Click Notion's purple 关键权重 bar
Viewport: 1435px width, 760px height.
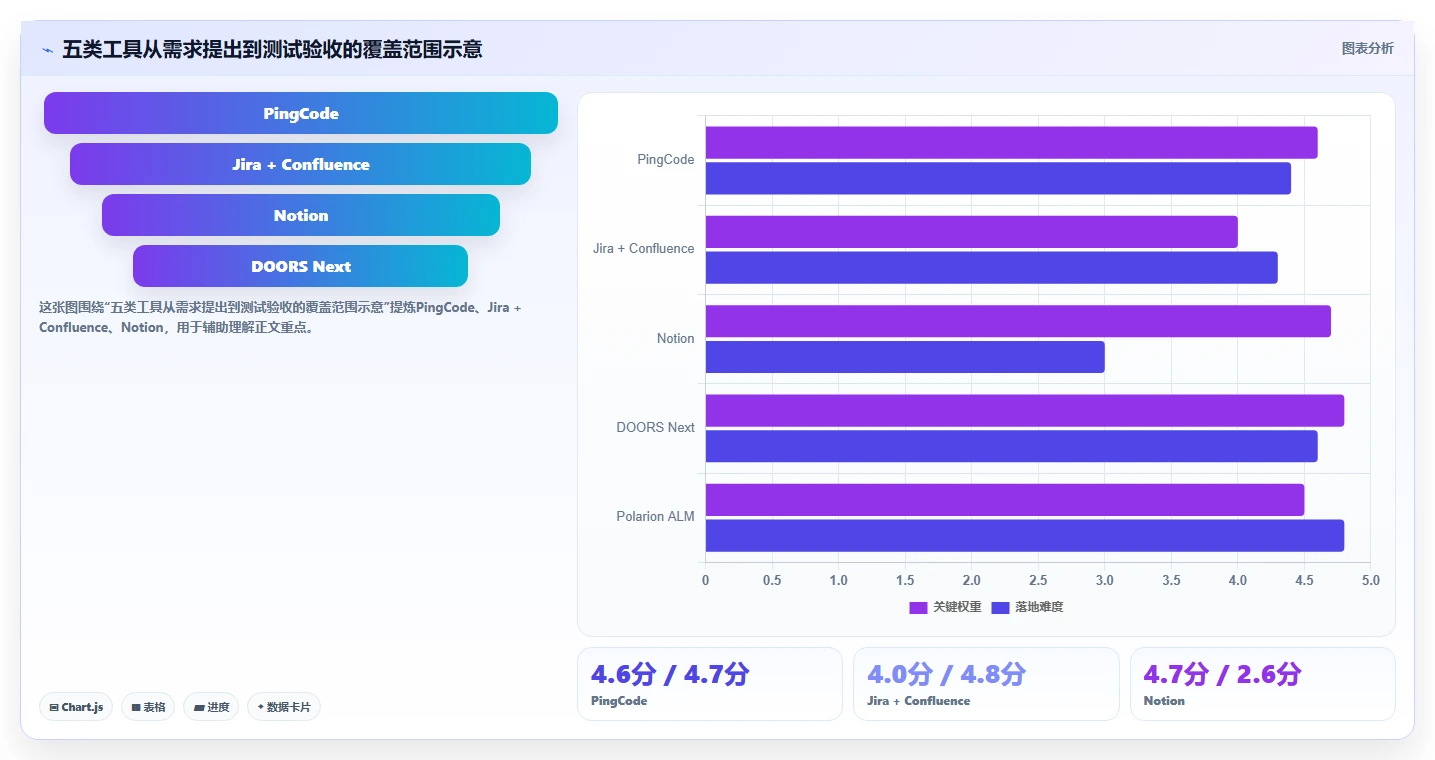coord(1018,321)
